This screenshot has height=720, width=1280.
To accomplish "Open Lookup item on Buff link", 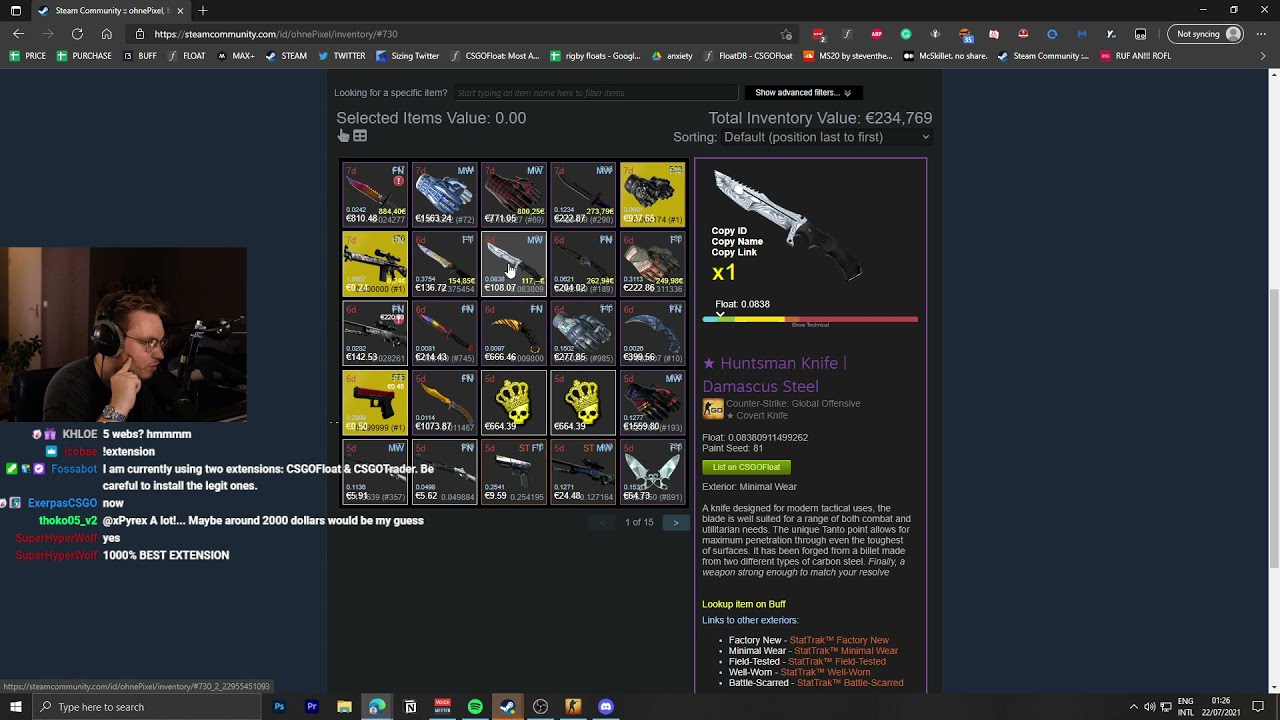I will 744,604.
